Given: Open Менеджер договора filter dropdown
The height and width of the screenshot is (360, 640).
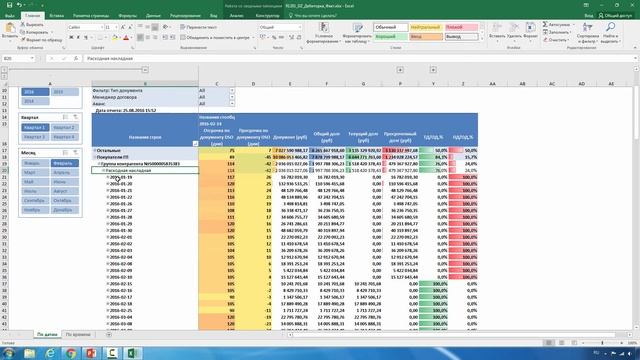Looking at the screenshot, I should coord(232,97).
